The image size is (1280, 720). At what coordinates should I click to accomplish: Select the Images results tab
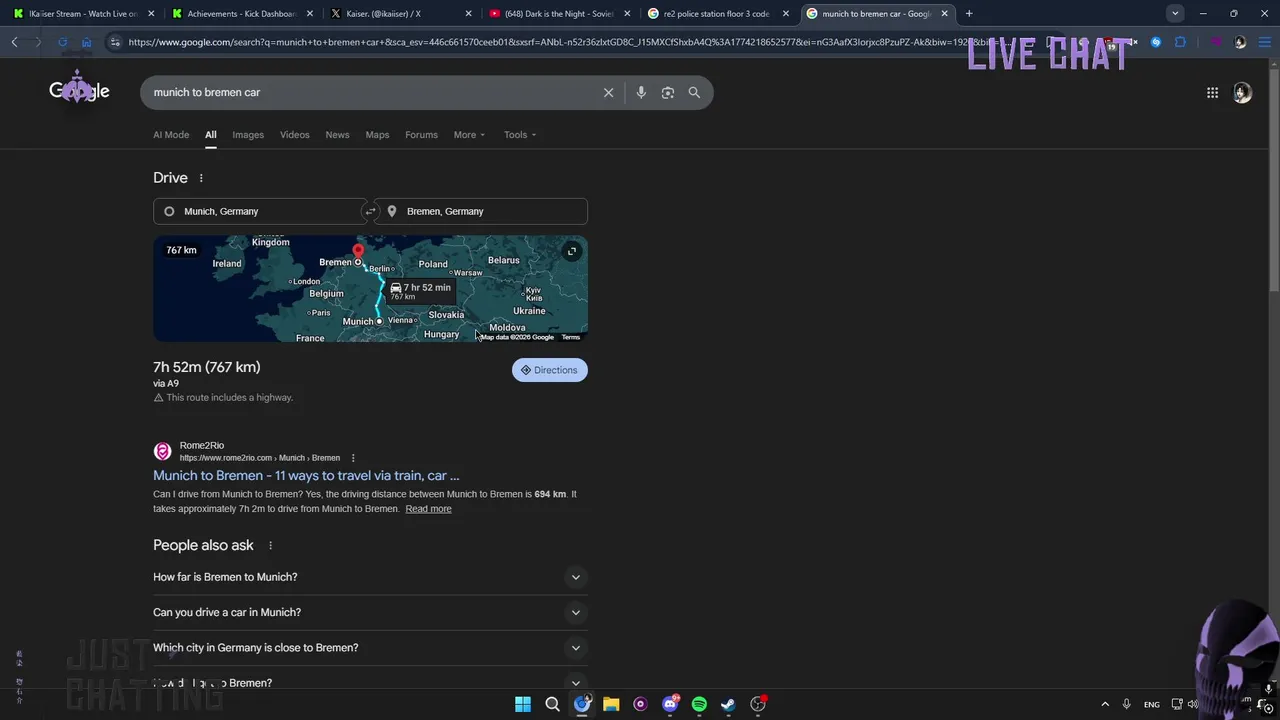coord(248,135)
